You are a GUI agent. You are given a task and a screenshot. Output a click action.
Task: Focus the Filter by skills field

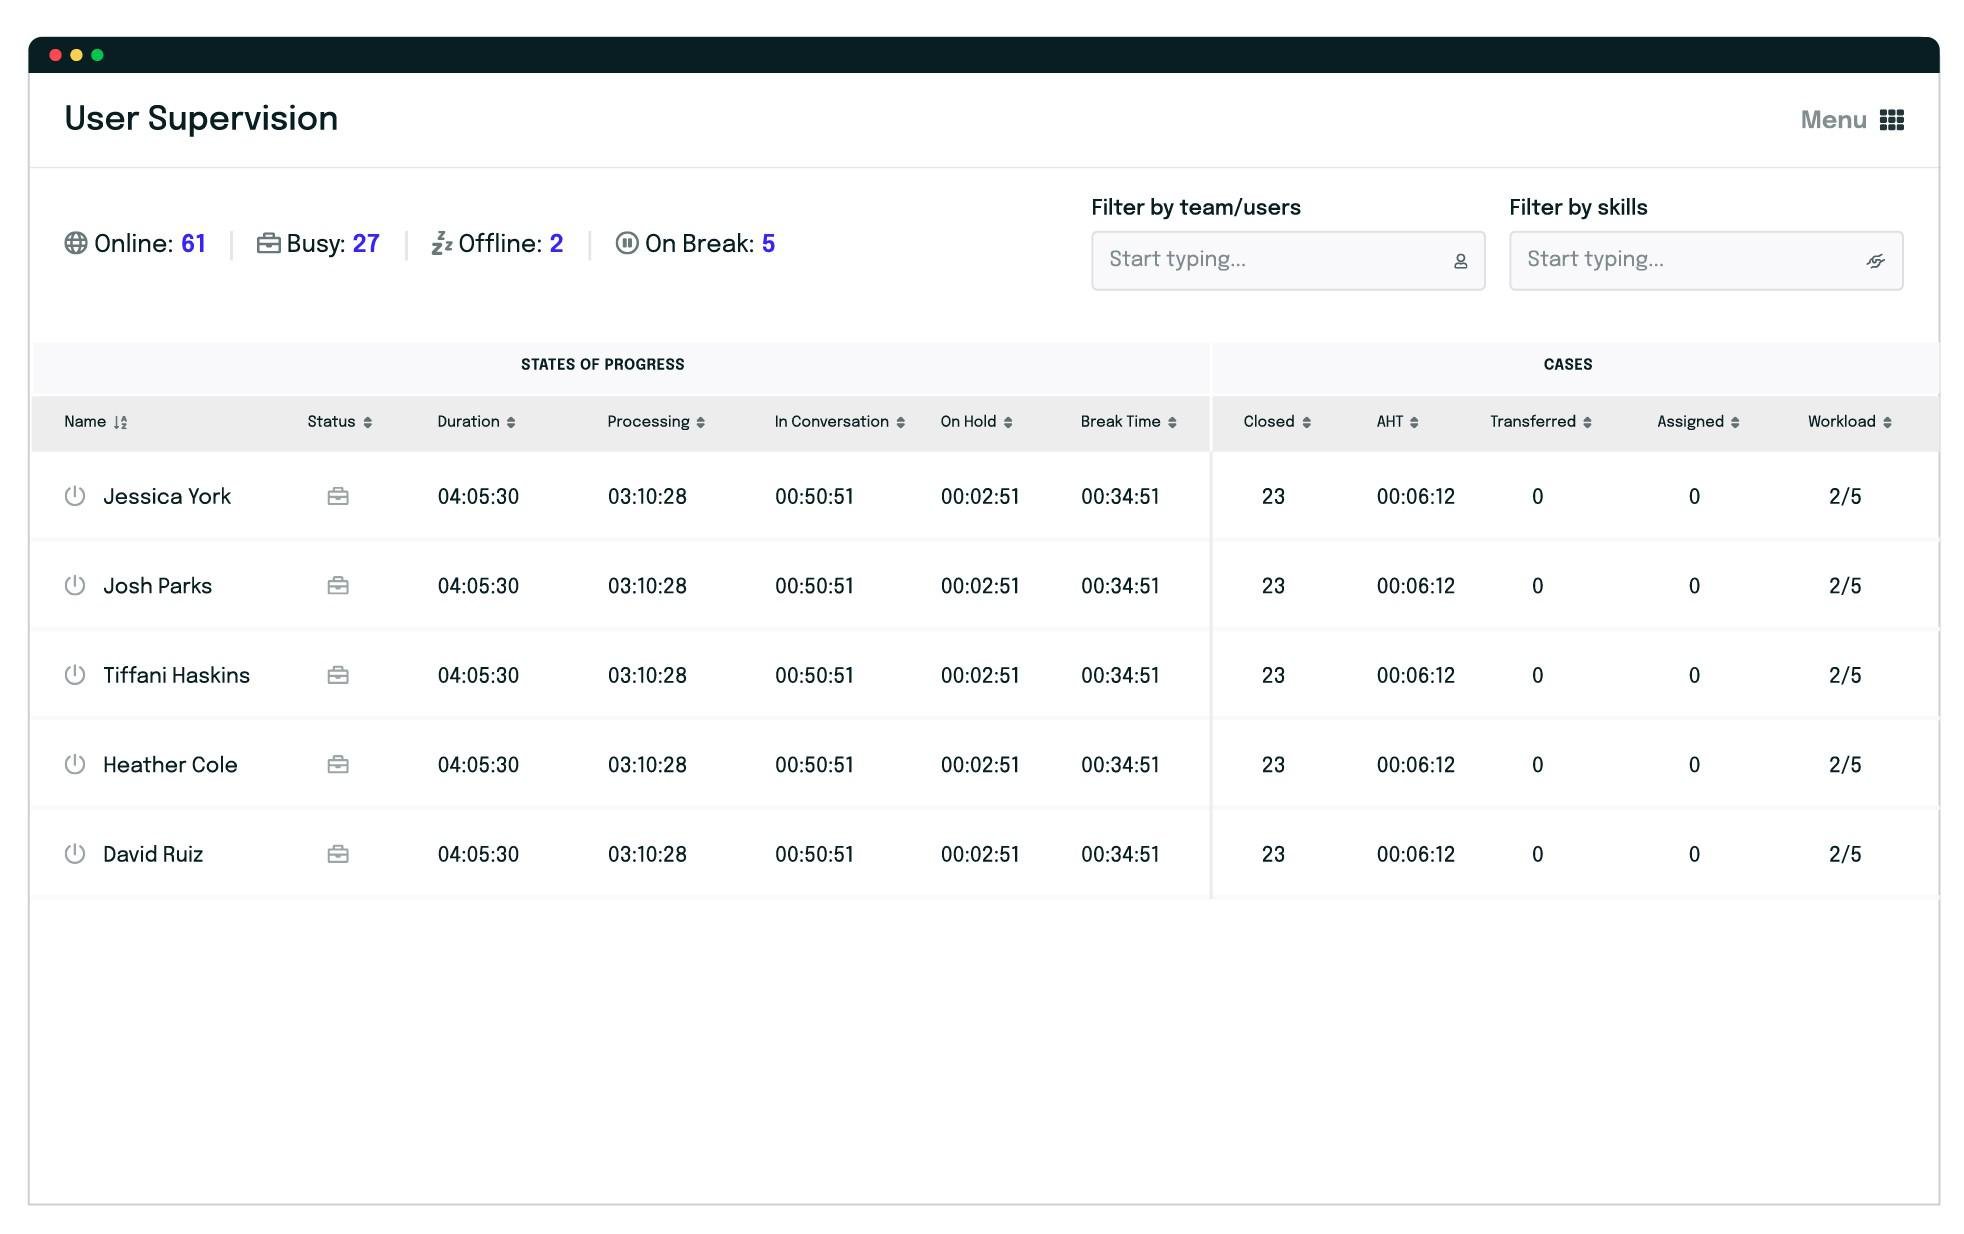[1706, 261]
